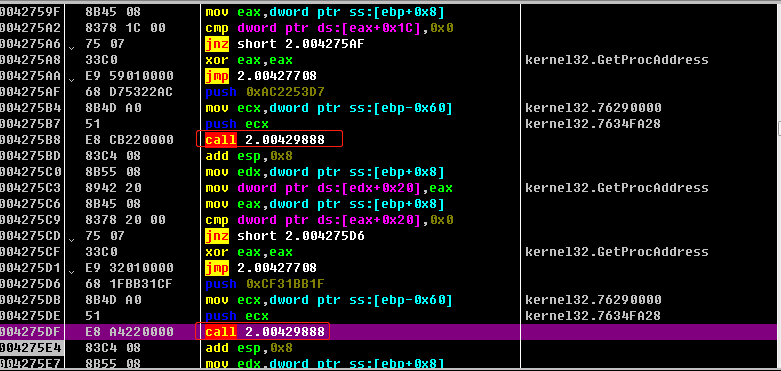The image size is (781, 371).
Task: Select the hex bytes 8378 1C 00
Action: [x=126, y=28]
